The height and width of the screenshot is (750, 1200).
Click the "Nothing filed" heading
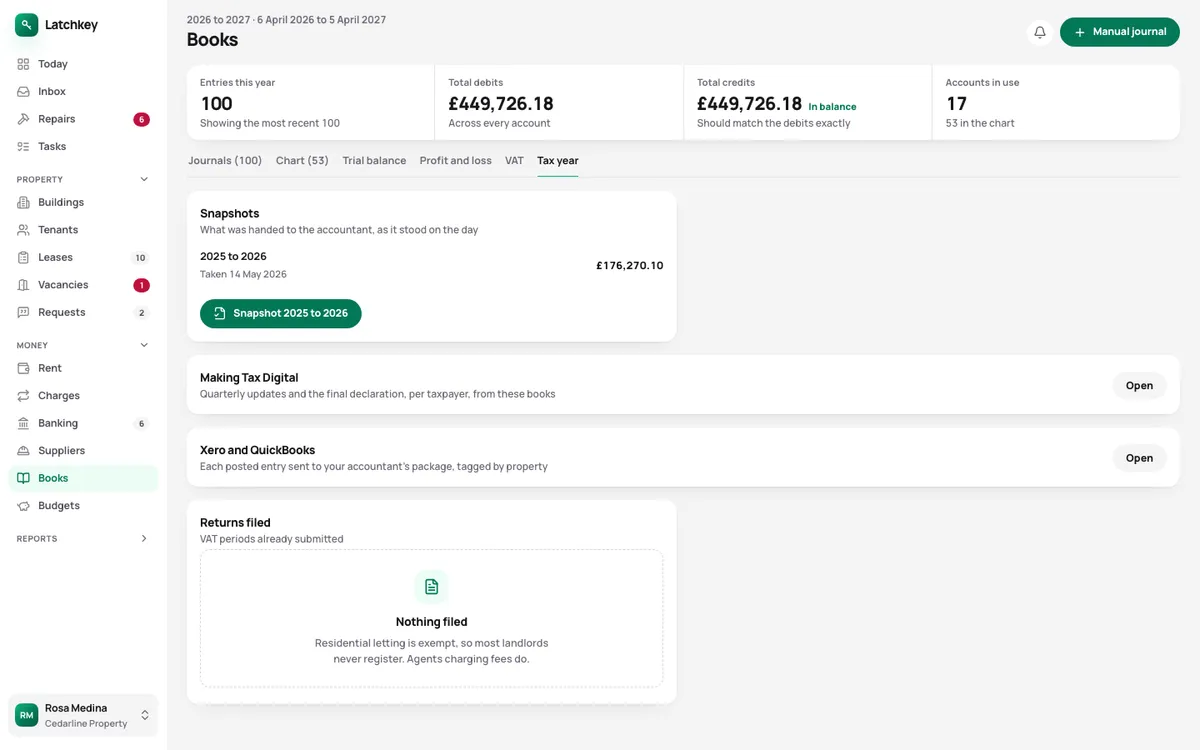[432, 622]
